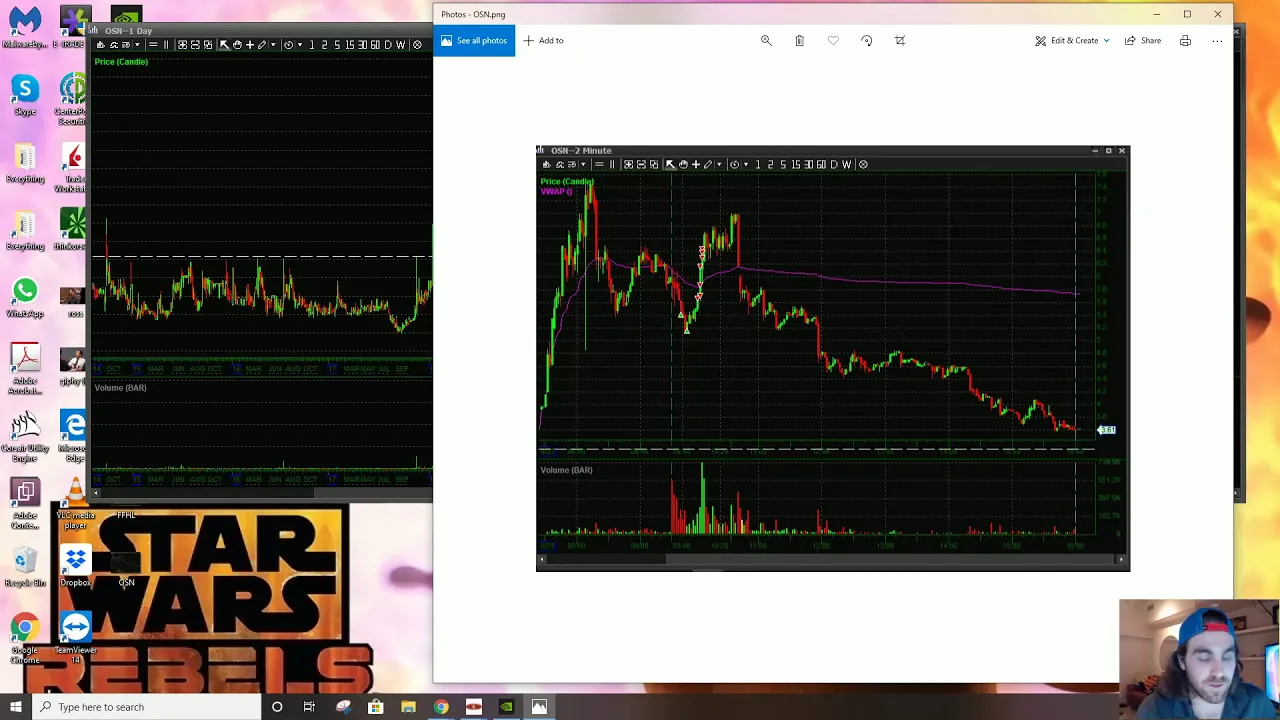Print the photo using printer icon
This screenshot has width=1280, height=720.
click(x=1185, y=40)
